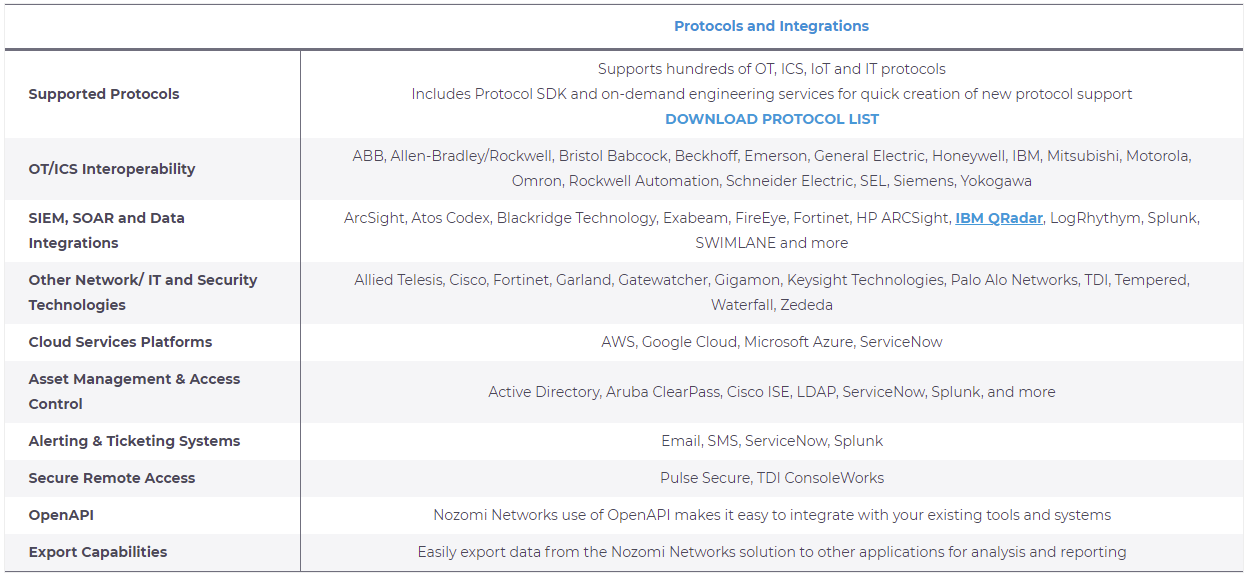The width and height of the screenshot is (1250, 576).
Task: Select the Cloud Services Platforms row label
Action: click(120, 342)
